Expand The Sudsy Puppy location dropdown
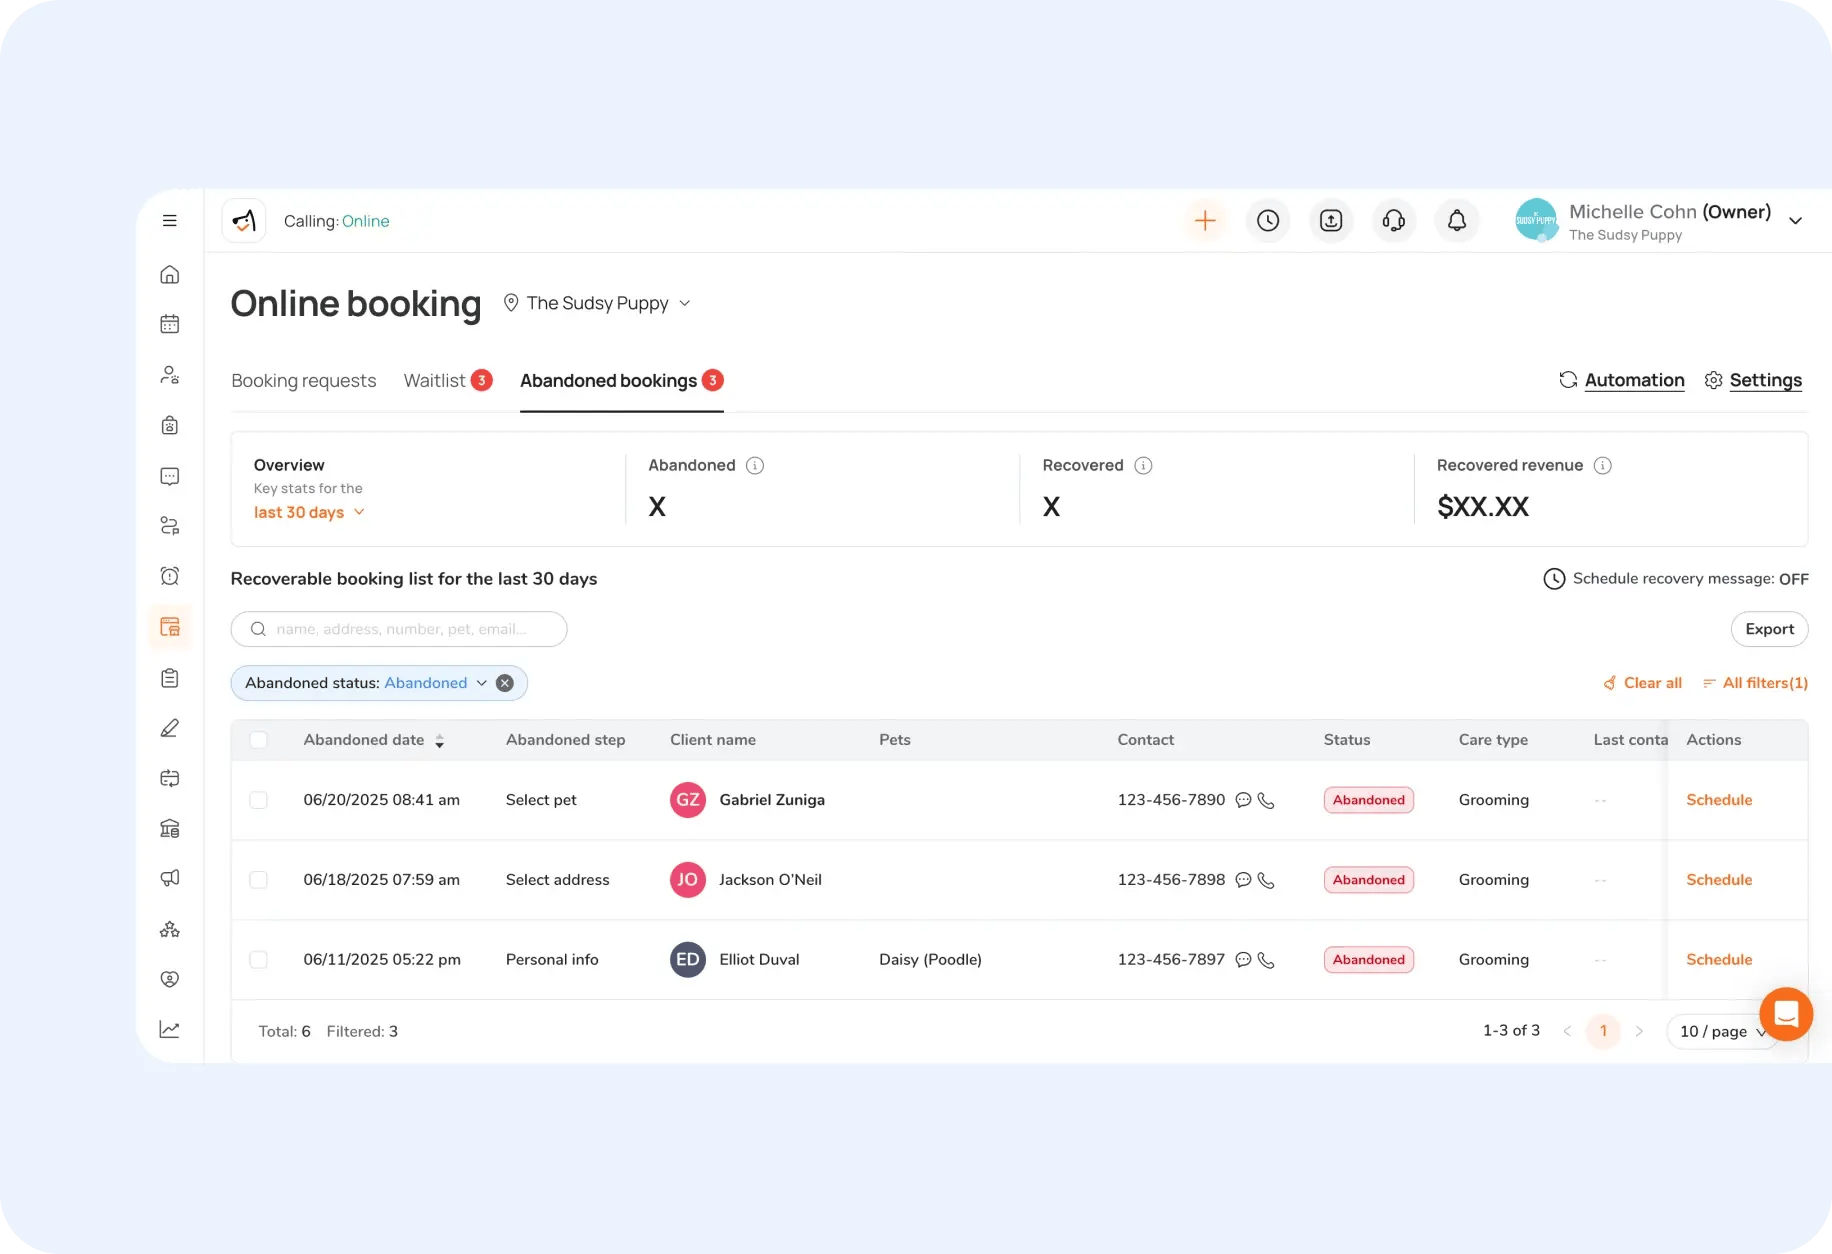The height and width of the screenshot is (1254, 1832). 597,303
